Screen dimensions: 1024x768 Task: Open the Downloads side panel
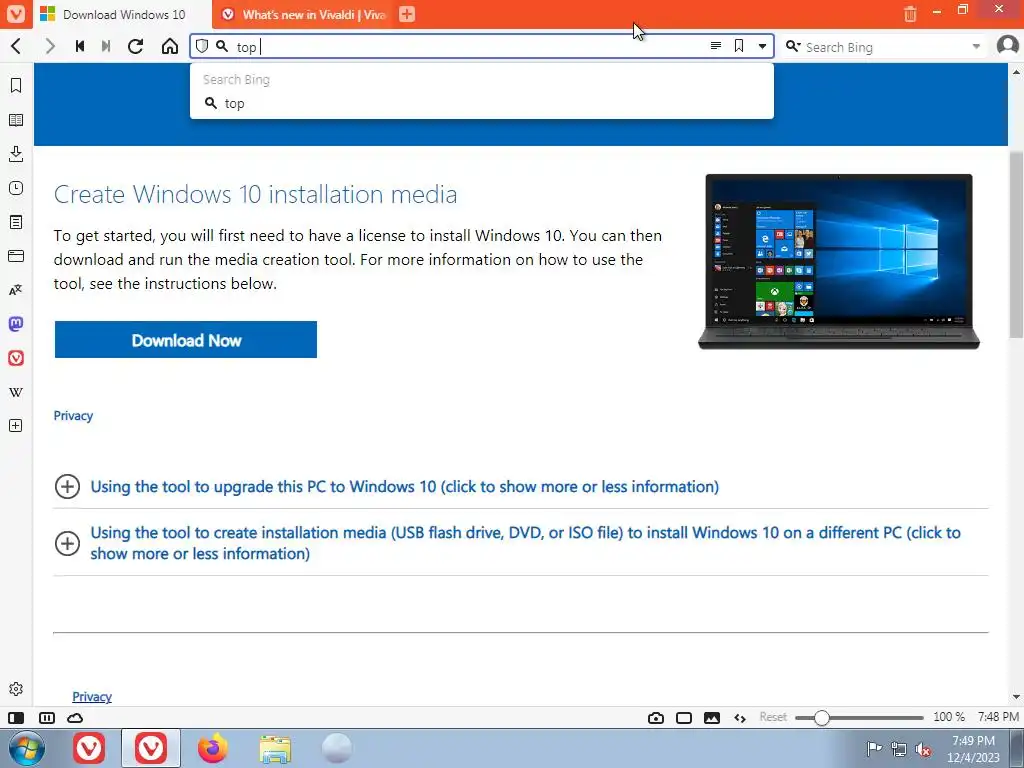(x=16, y=153)
